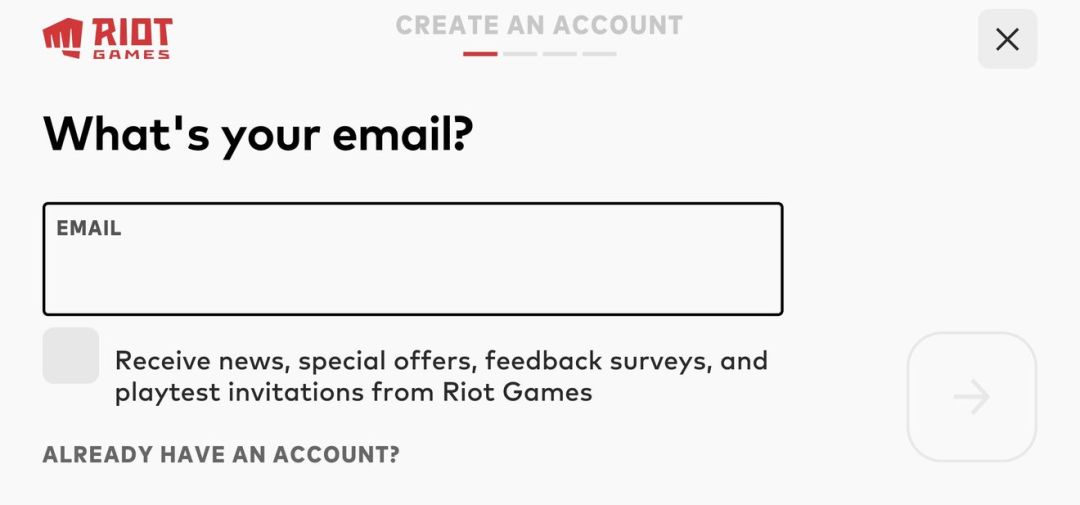Image resolution: width=1080 pixels, height=505 pixels.
Task: Open the "Already have an account?" link
Action: point(221,455)
